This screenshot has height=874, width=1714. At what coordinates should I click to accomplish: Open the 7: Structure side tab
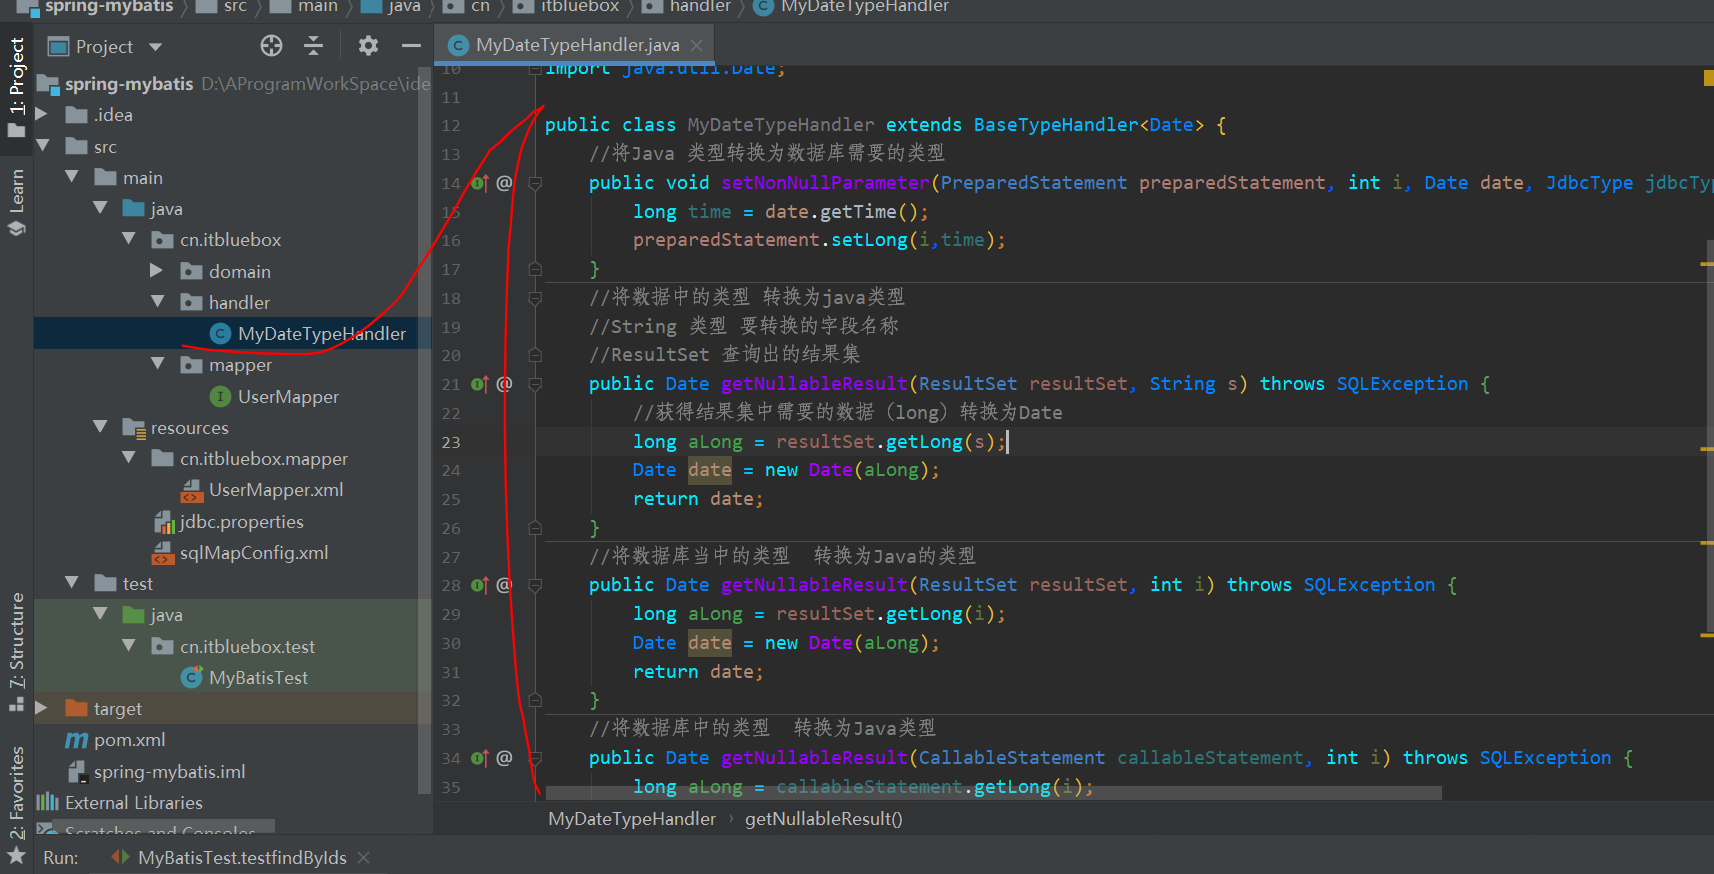pos(16,652)
